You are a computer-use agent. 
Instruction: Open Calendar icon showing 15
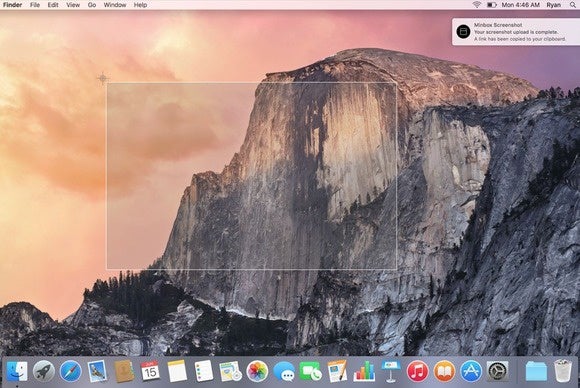150,371
